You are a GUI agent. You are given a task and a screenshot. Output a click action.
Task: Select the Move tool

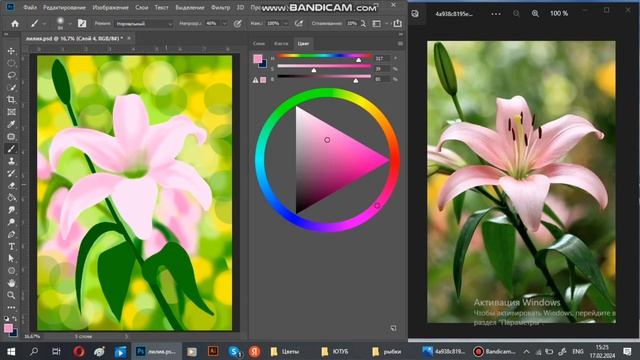pyautogui.click(x=11, y=51)
